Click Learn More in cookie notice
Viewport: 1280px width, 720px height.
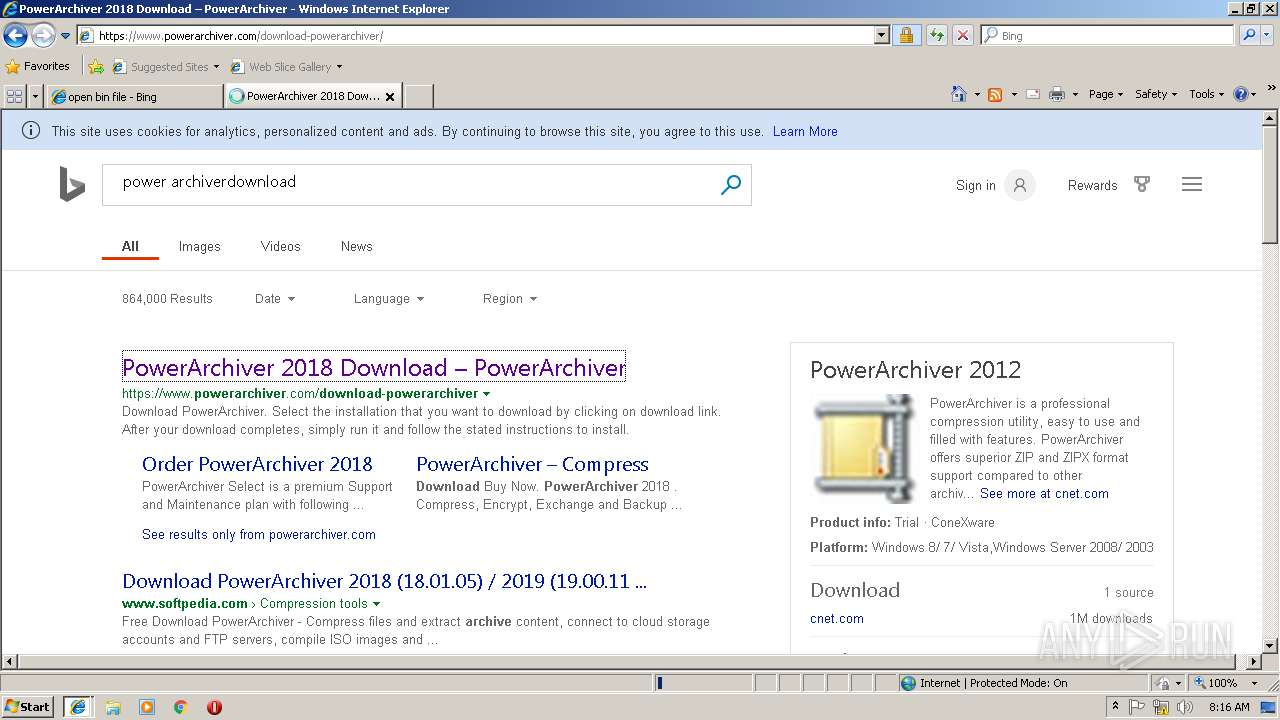tap(805, 131)
